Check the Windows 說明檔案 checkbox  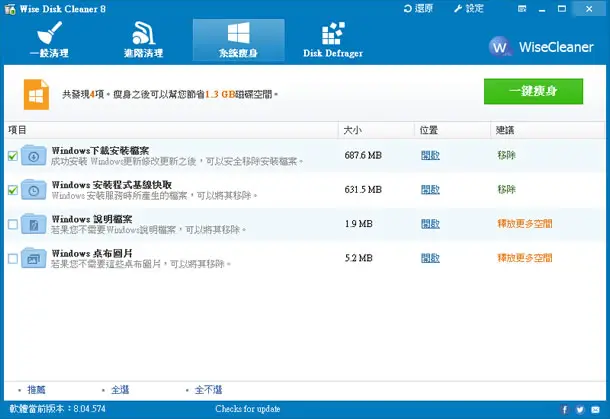coord(13,224)
